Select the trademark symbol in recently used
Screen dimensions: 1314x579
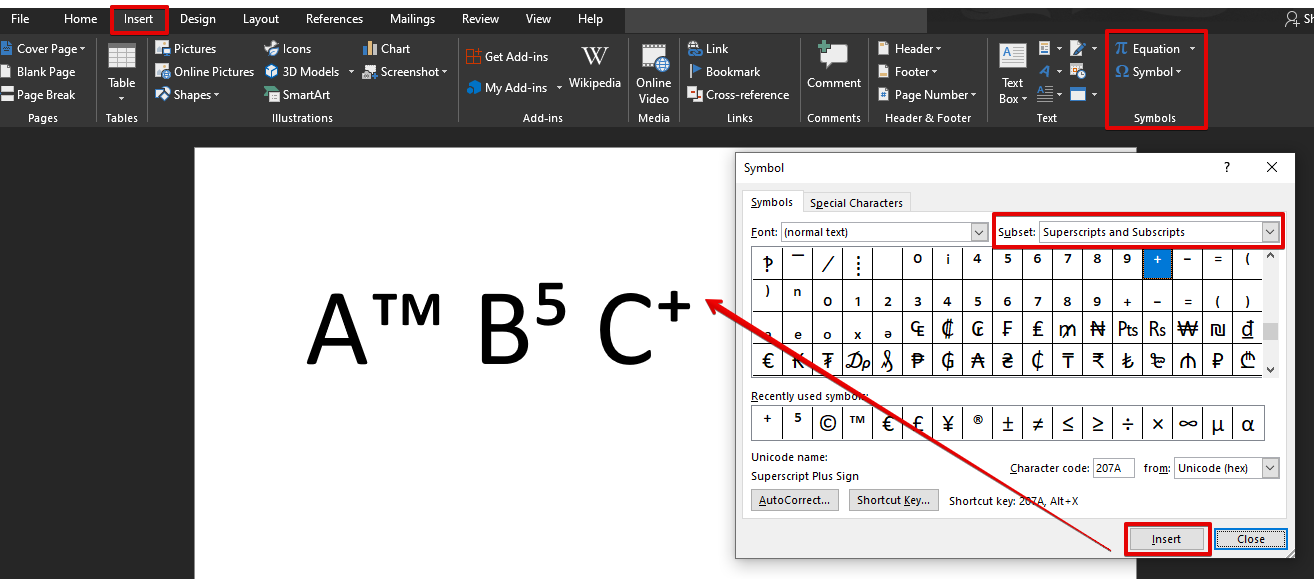[857, 423]
